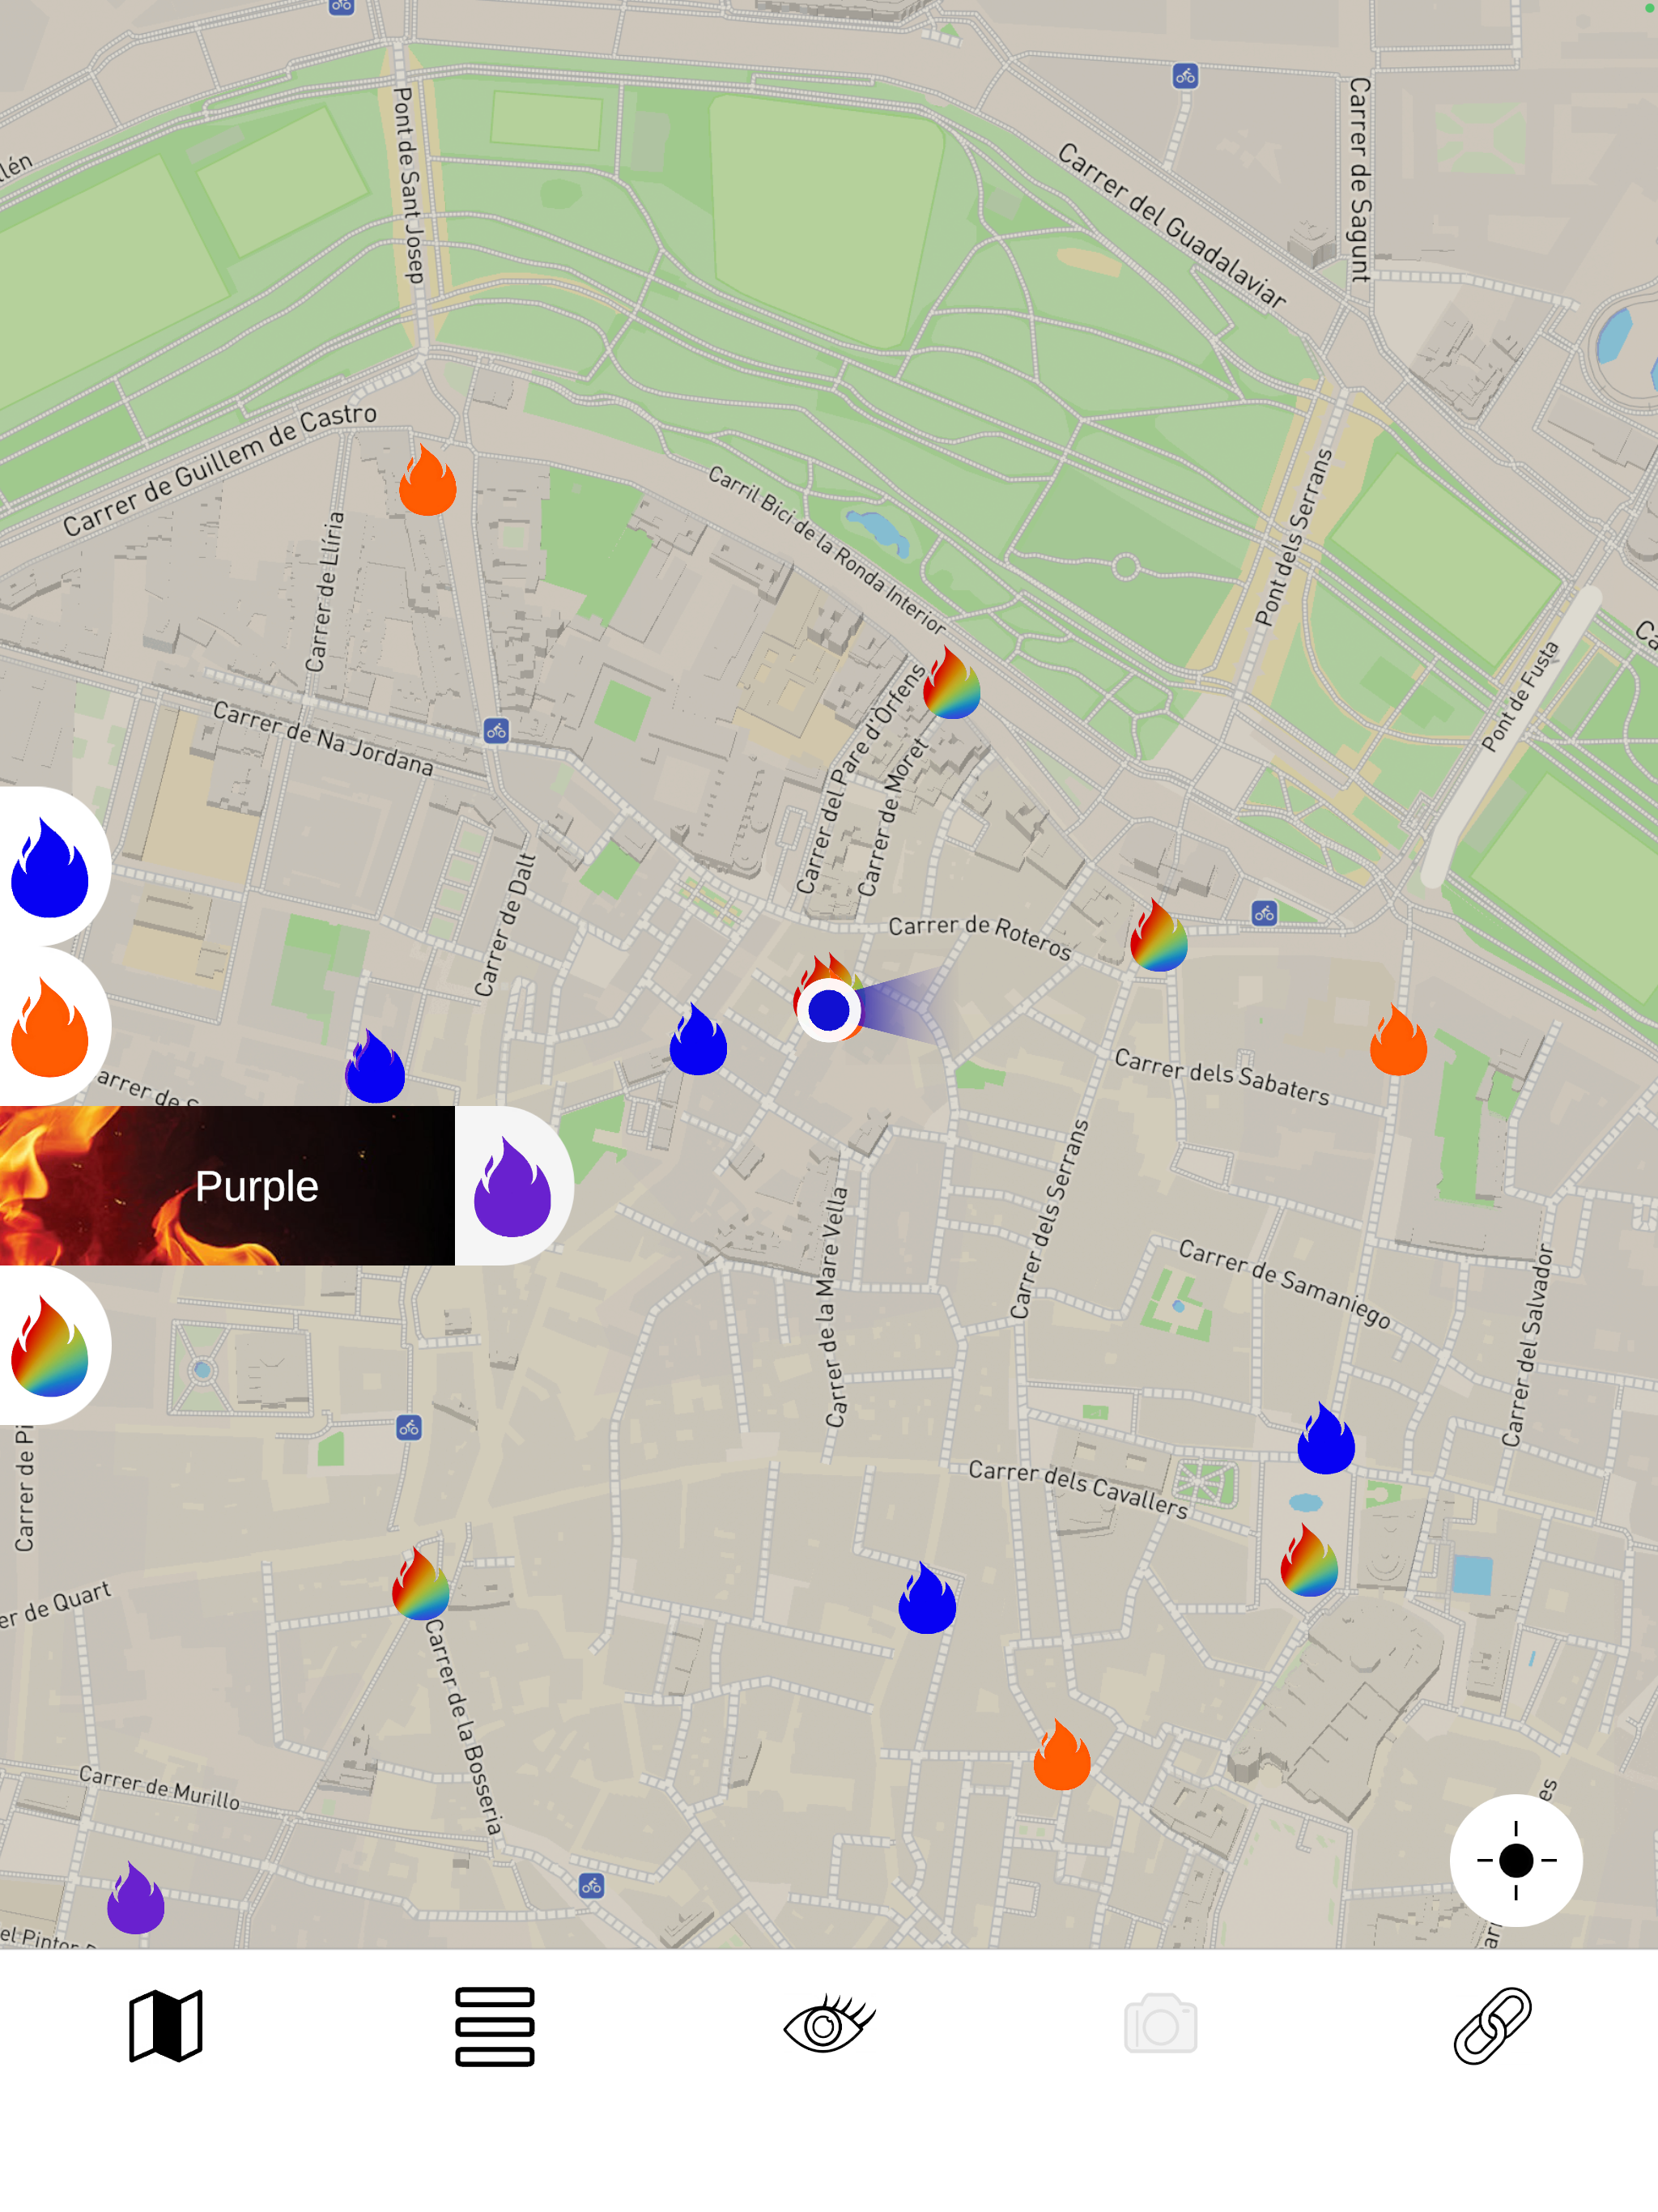Toggle the orange flame filter button
Screen dimensions: 1658x2212
pyautogui.click(x=50, y=1026)
